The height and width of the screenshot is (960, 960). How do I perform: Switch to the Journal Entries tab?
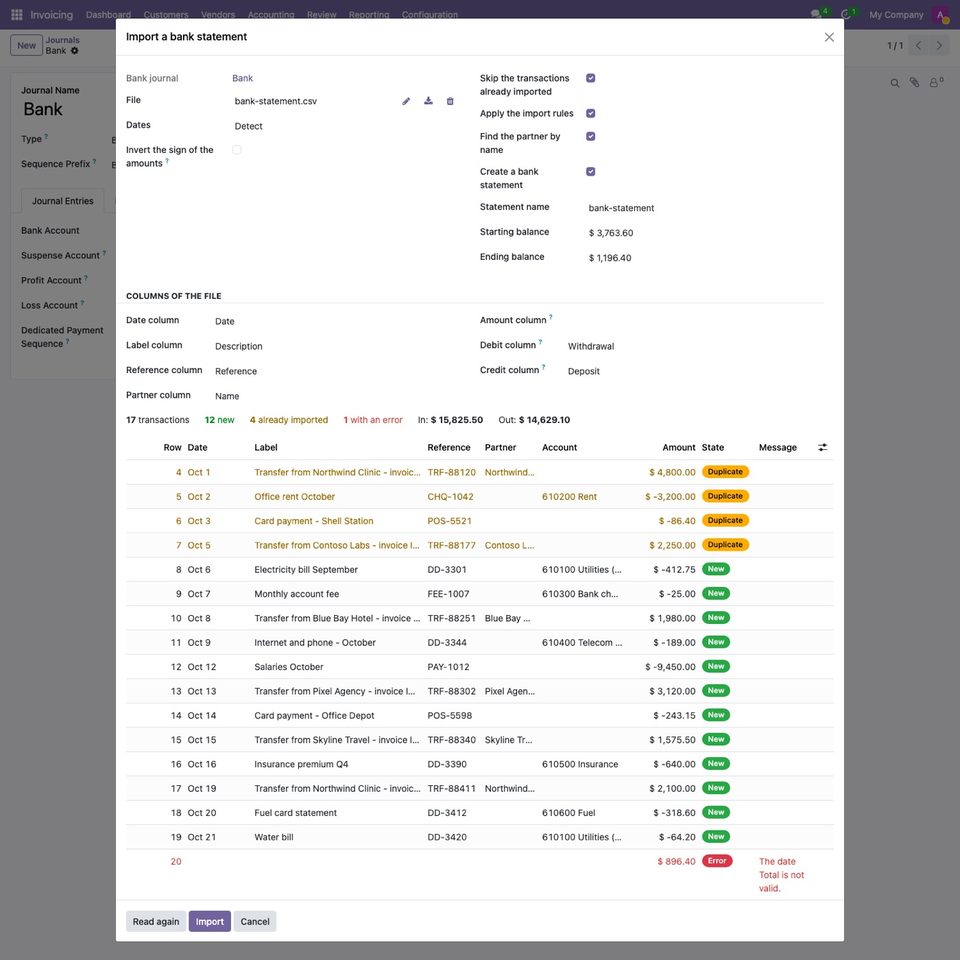[62, 201]
